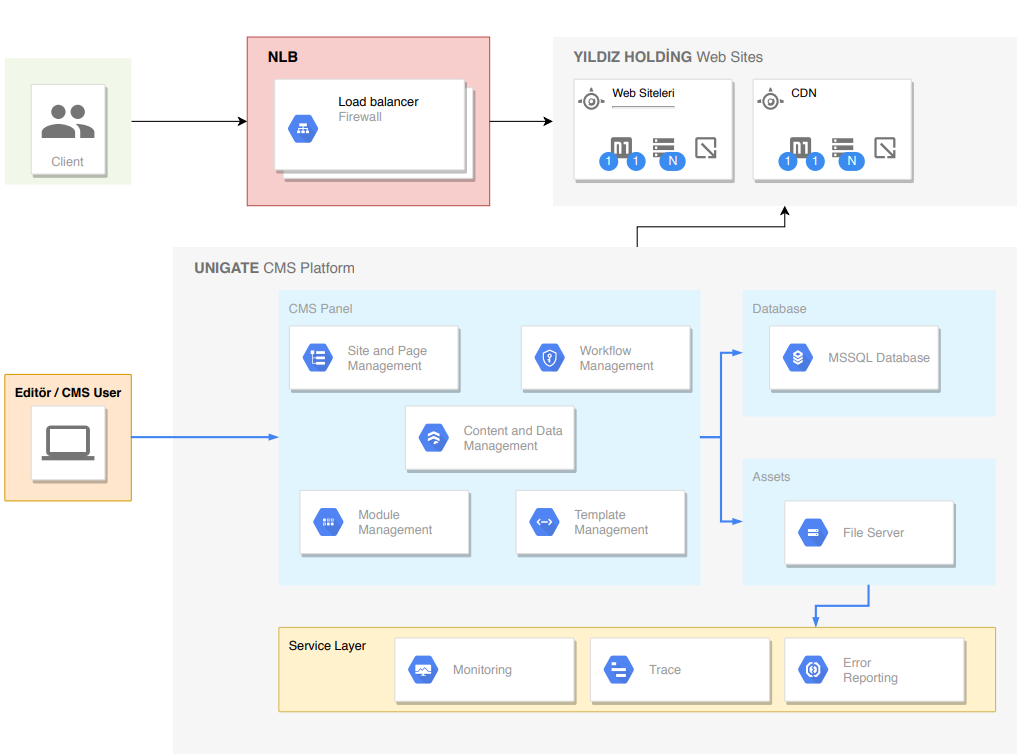Click the "YILDIZ HOLDİNG Web Sites" title

point(668,57)
